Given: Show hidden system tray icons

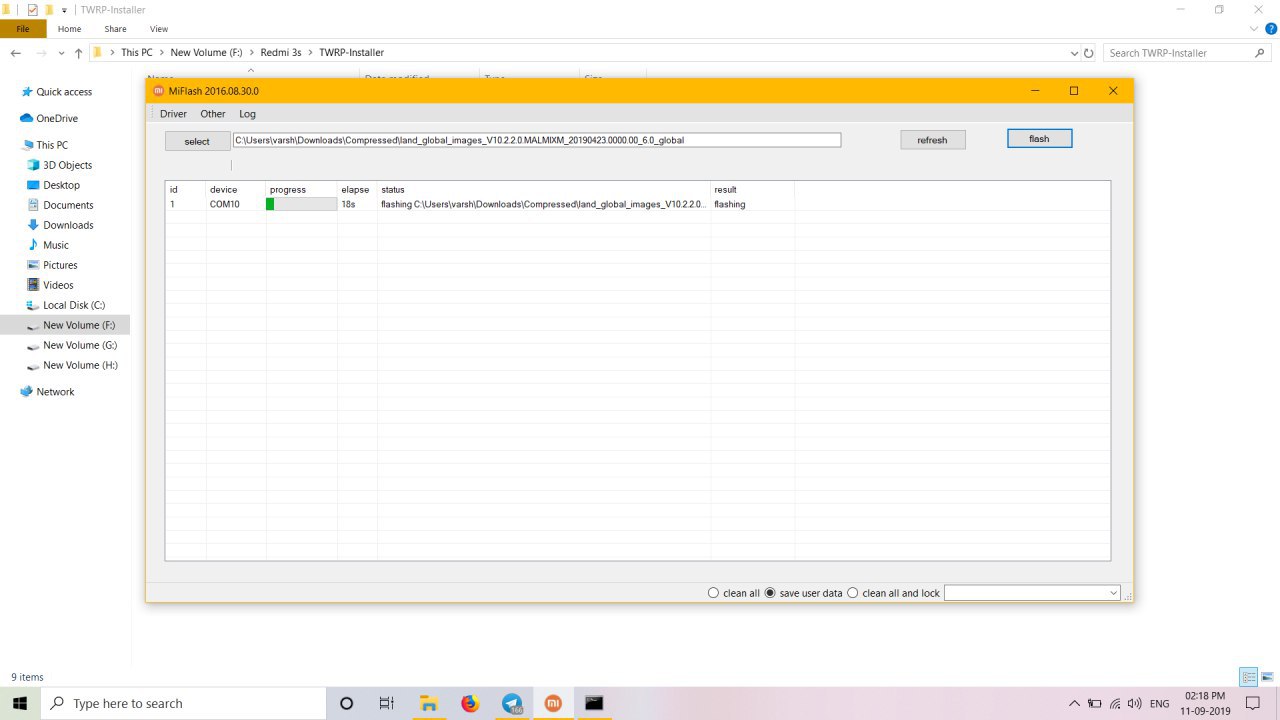Looking at the screenshot, I should [x=1075, y=703].
